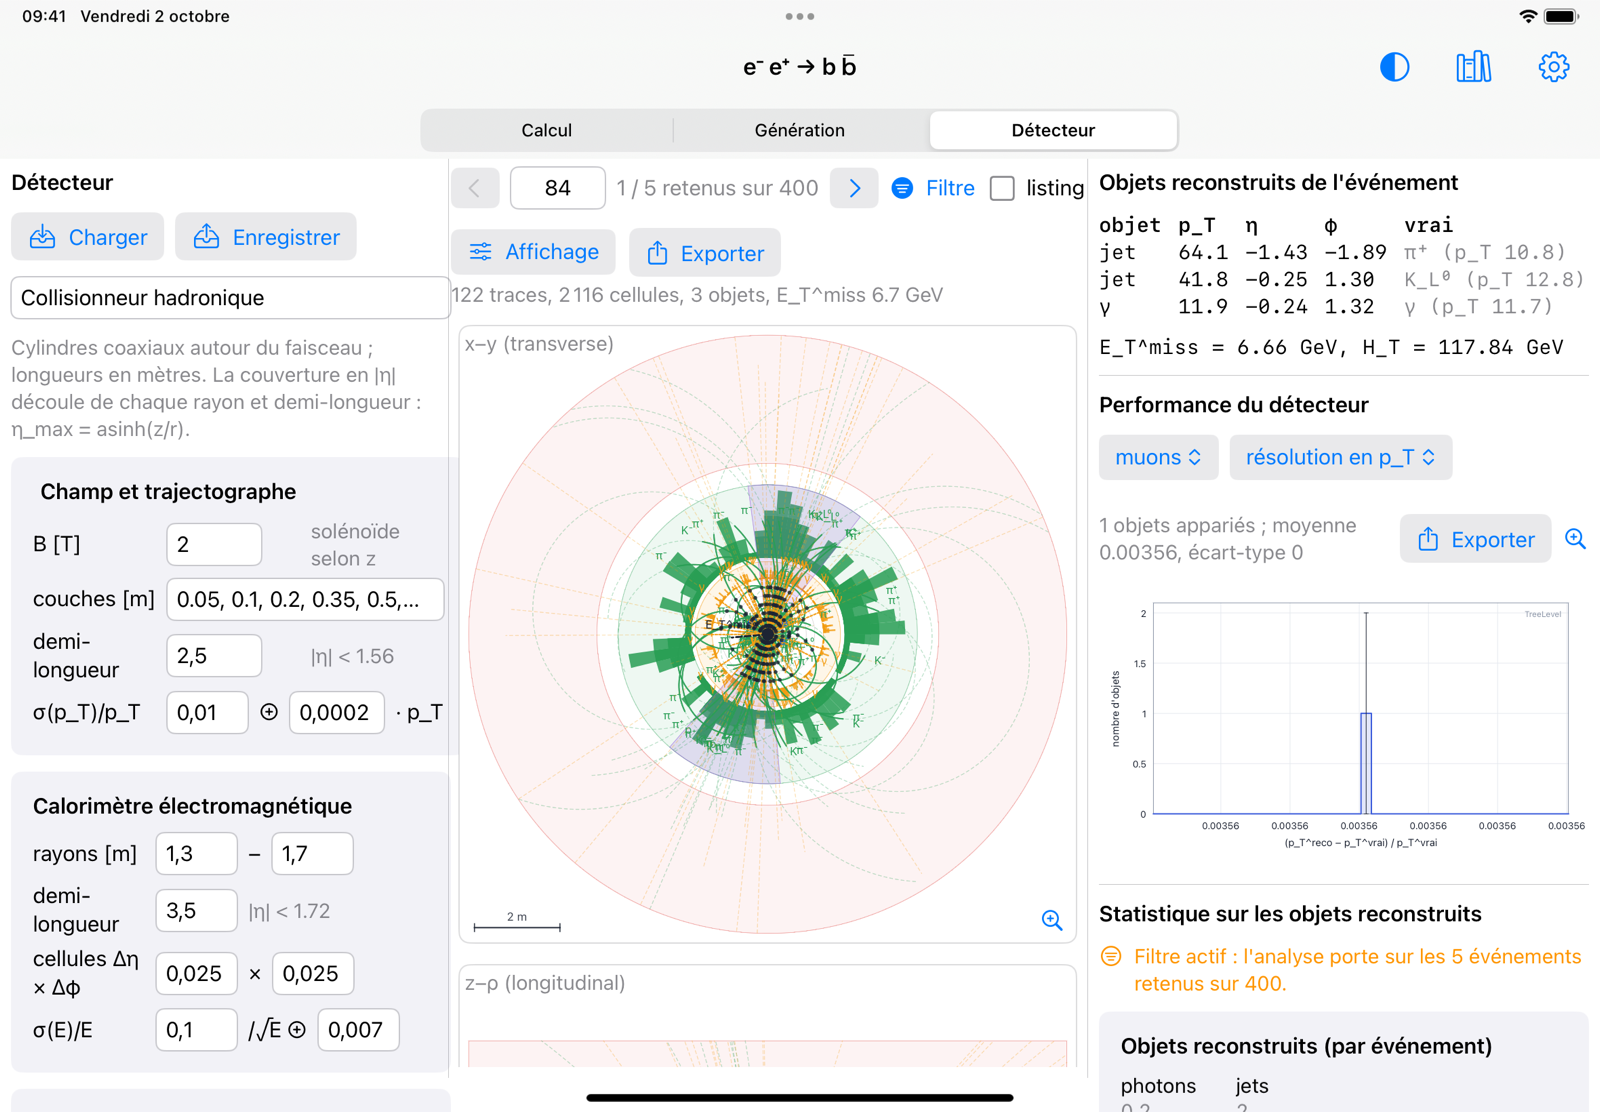Click Exporter next to Affichage
This screenshot has height=1112, width=1600.
tap(705, 253)
